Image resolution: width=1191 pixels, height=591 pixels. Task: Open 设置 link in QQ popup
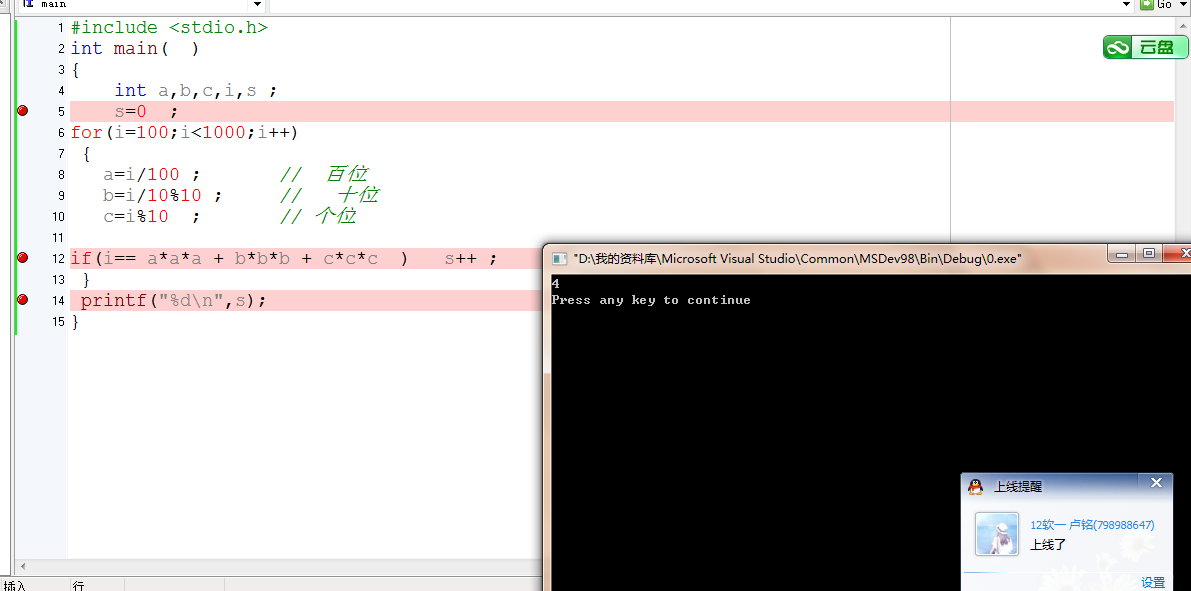pyautogui.click(x=1153, y=583)
